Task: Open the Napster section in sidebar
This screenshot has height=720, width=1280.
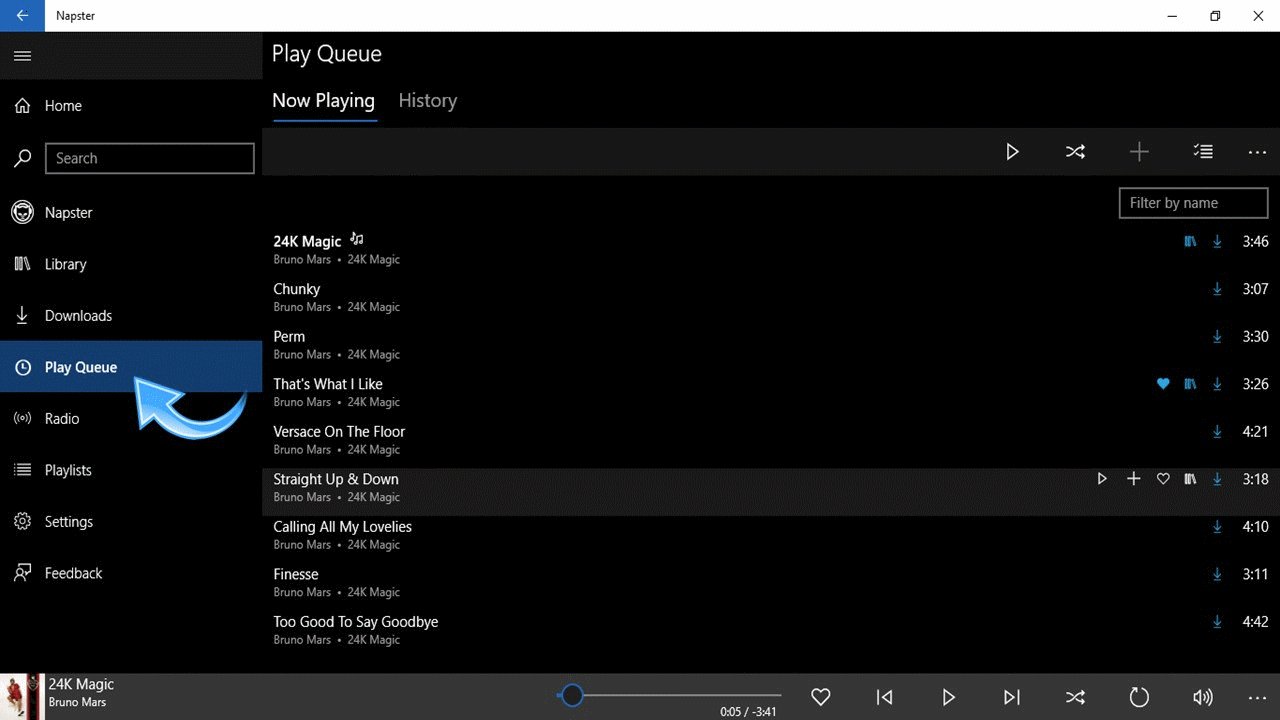Action: [x=131, y=212]
